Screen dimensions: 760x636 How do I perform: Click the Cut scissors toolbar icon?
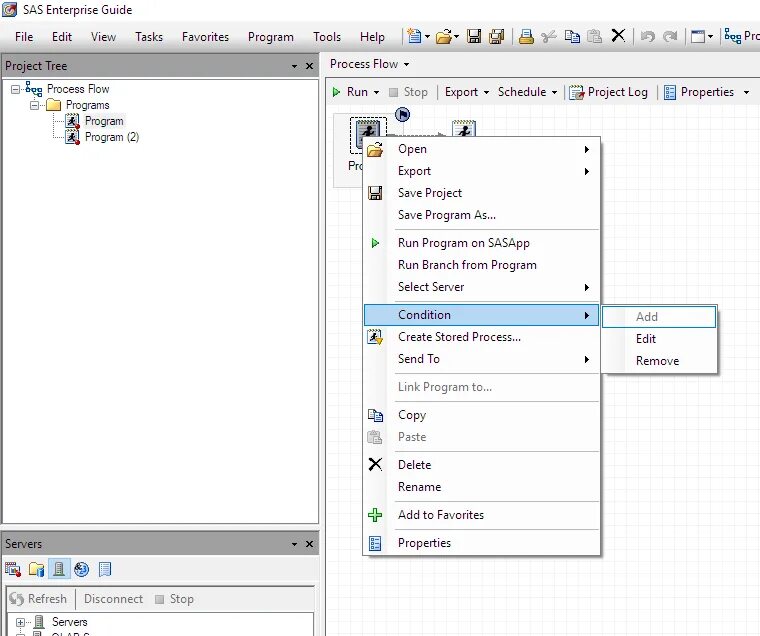pos(549,36)
